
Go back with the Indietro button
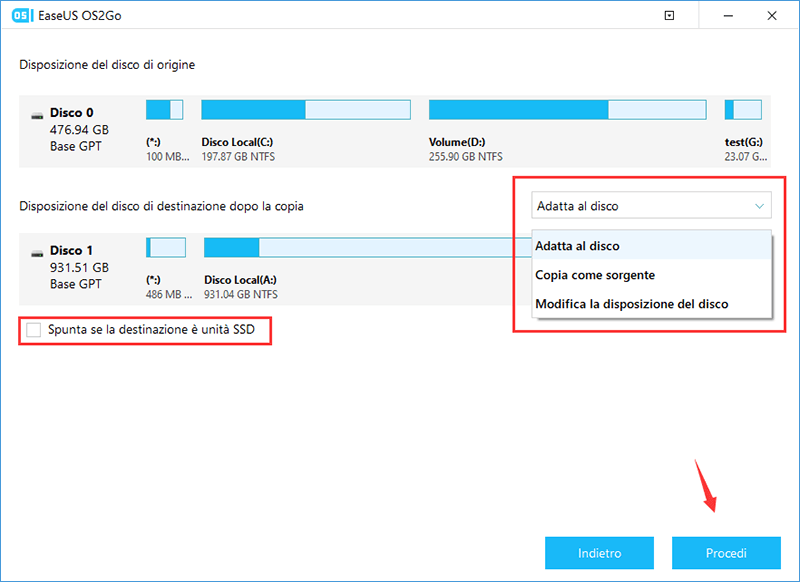point(599,553)
